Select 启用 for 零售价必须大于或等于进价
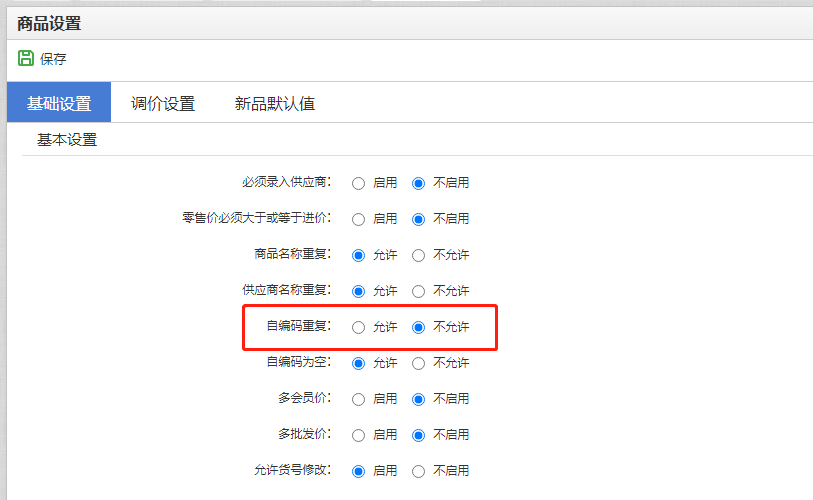Viewport: 813px width, 500px height. coord(358,219)
